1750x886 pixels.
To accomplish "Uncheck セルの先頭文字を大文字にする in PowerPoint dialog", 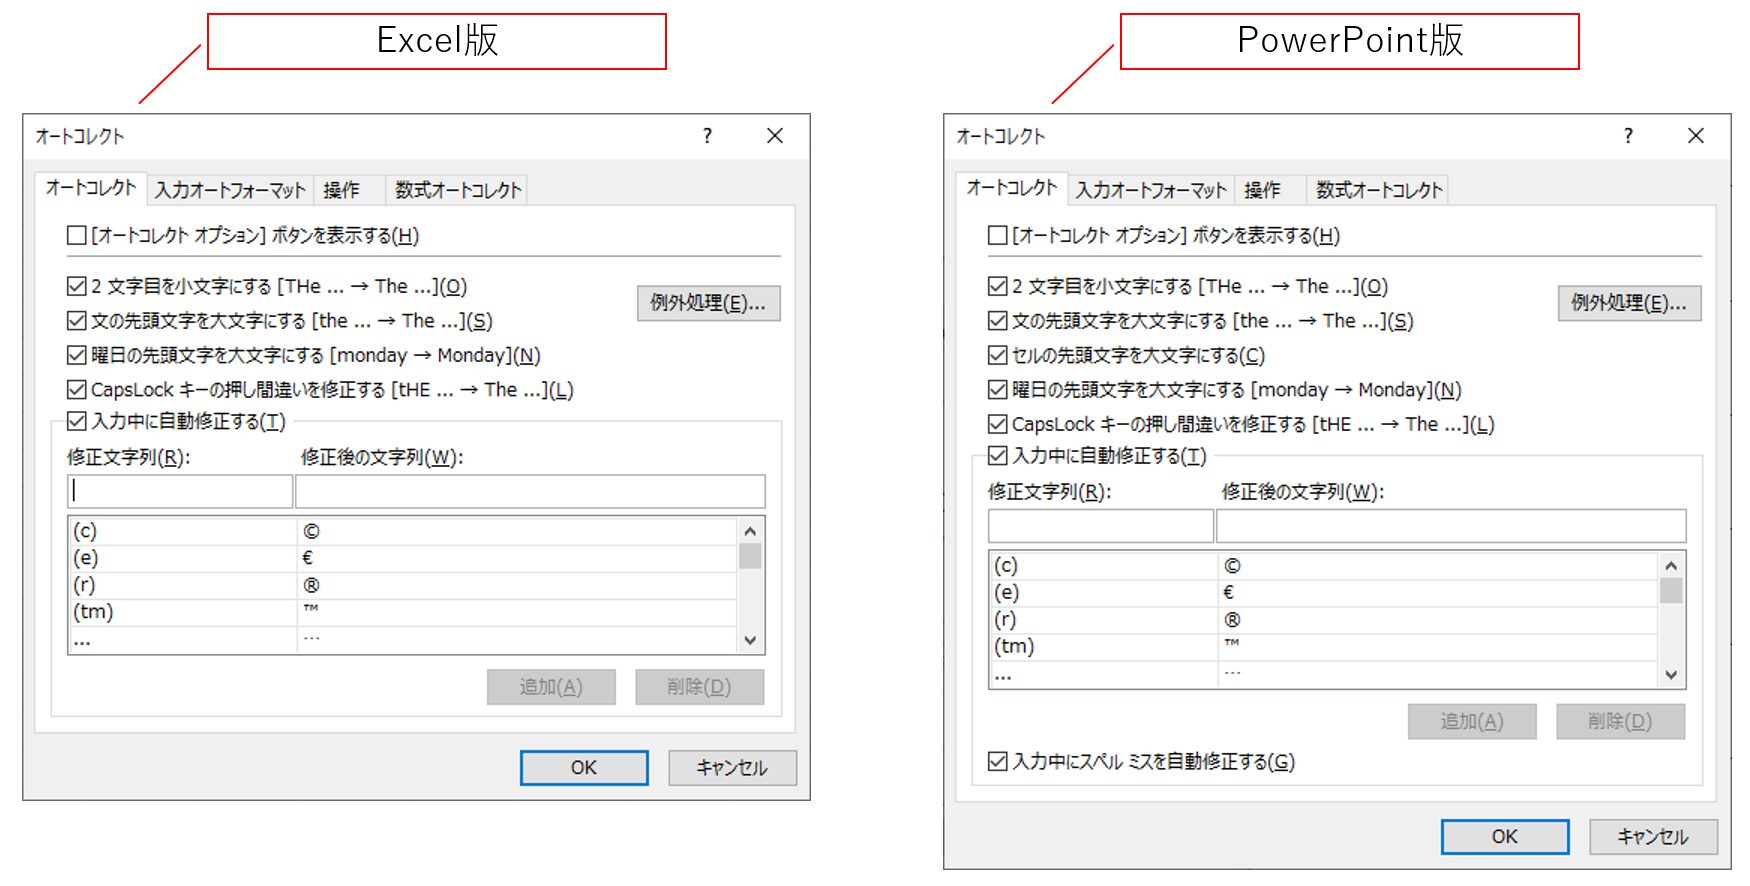I will [998, 356].
